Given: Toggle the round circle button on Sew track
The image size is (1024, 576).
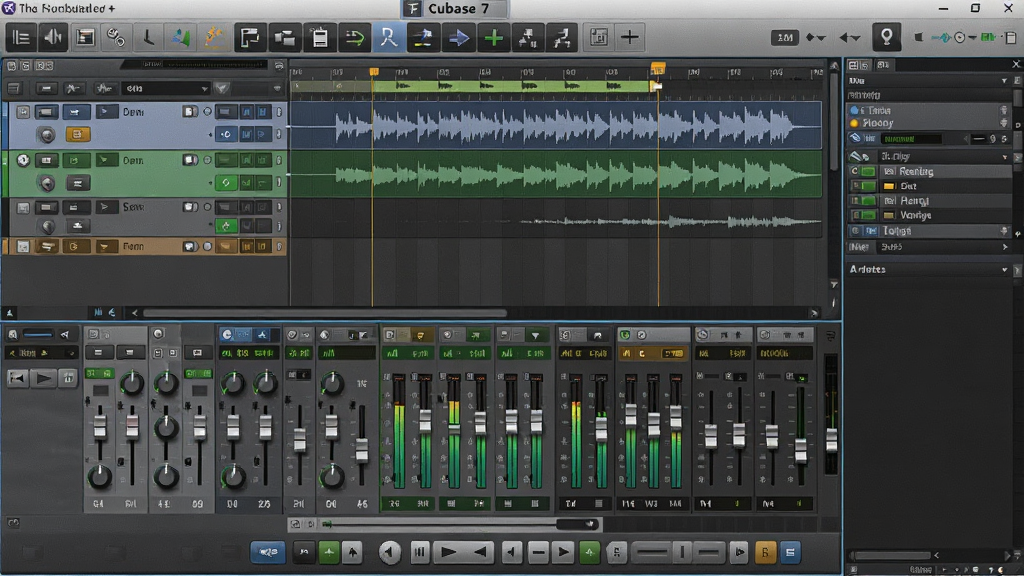Looking at the screenshot, I should click(x=208, y=207).
